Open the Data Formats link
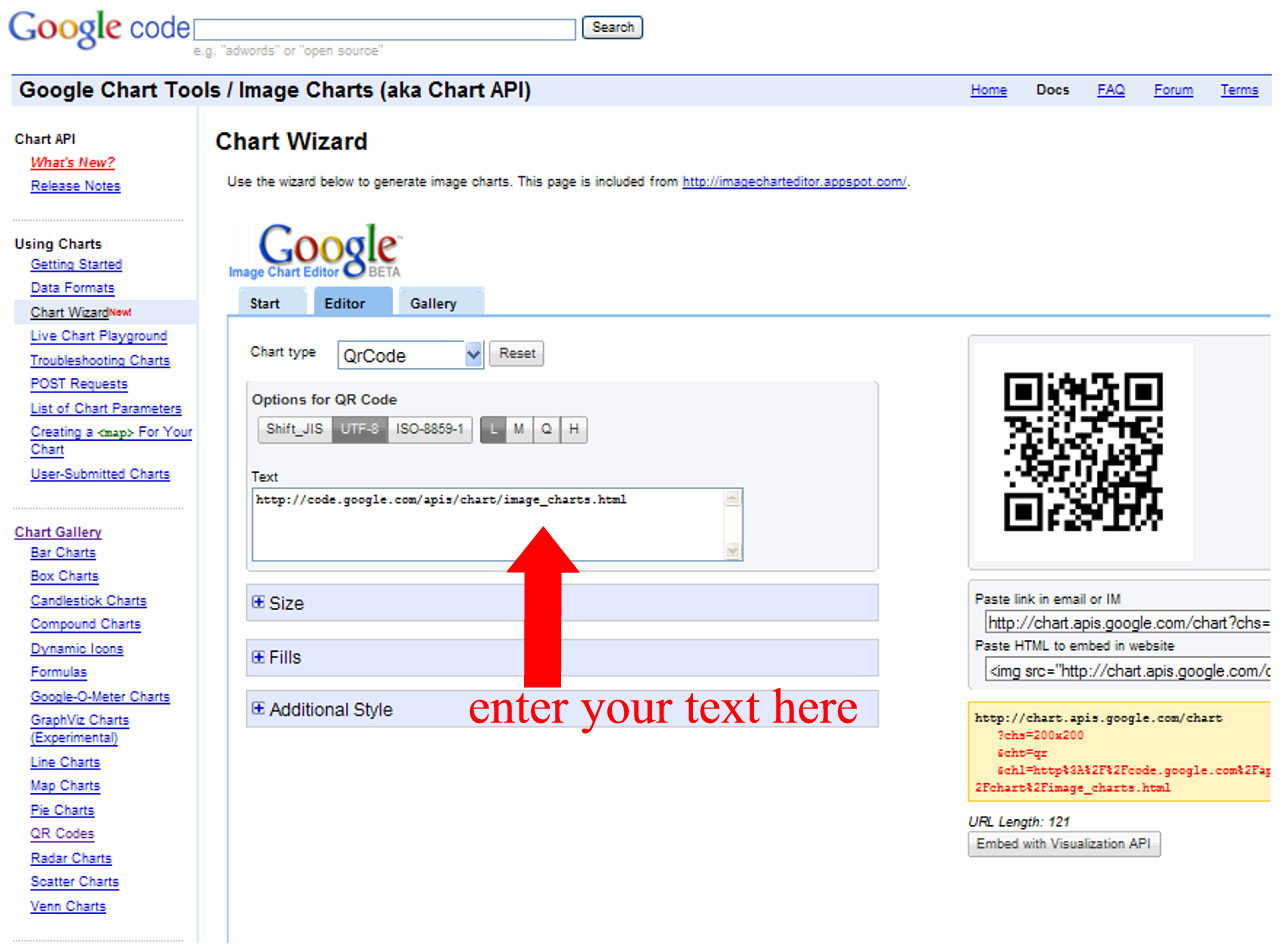This screenshot has width=1288, height=949. pos(72,288)
